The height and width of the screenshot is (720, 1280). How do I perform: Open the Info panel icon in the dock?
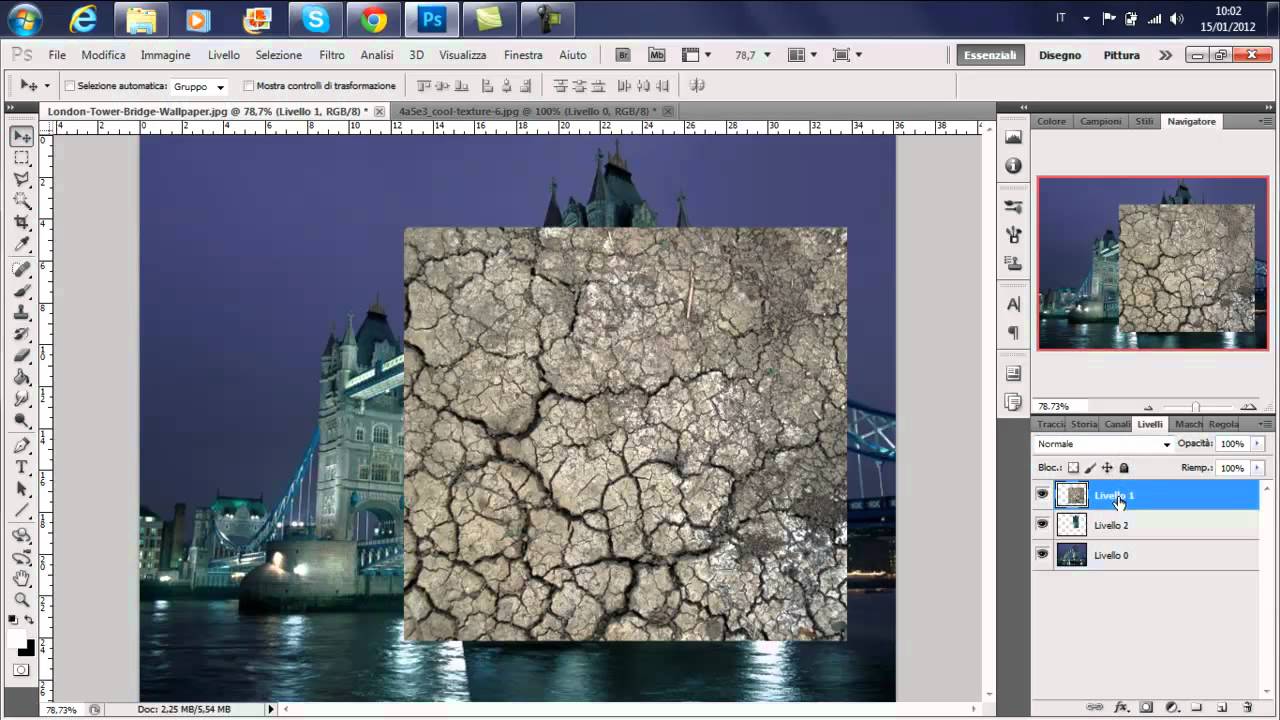[x=1013, y=165]
